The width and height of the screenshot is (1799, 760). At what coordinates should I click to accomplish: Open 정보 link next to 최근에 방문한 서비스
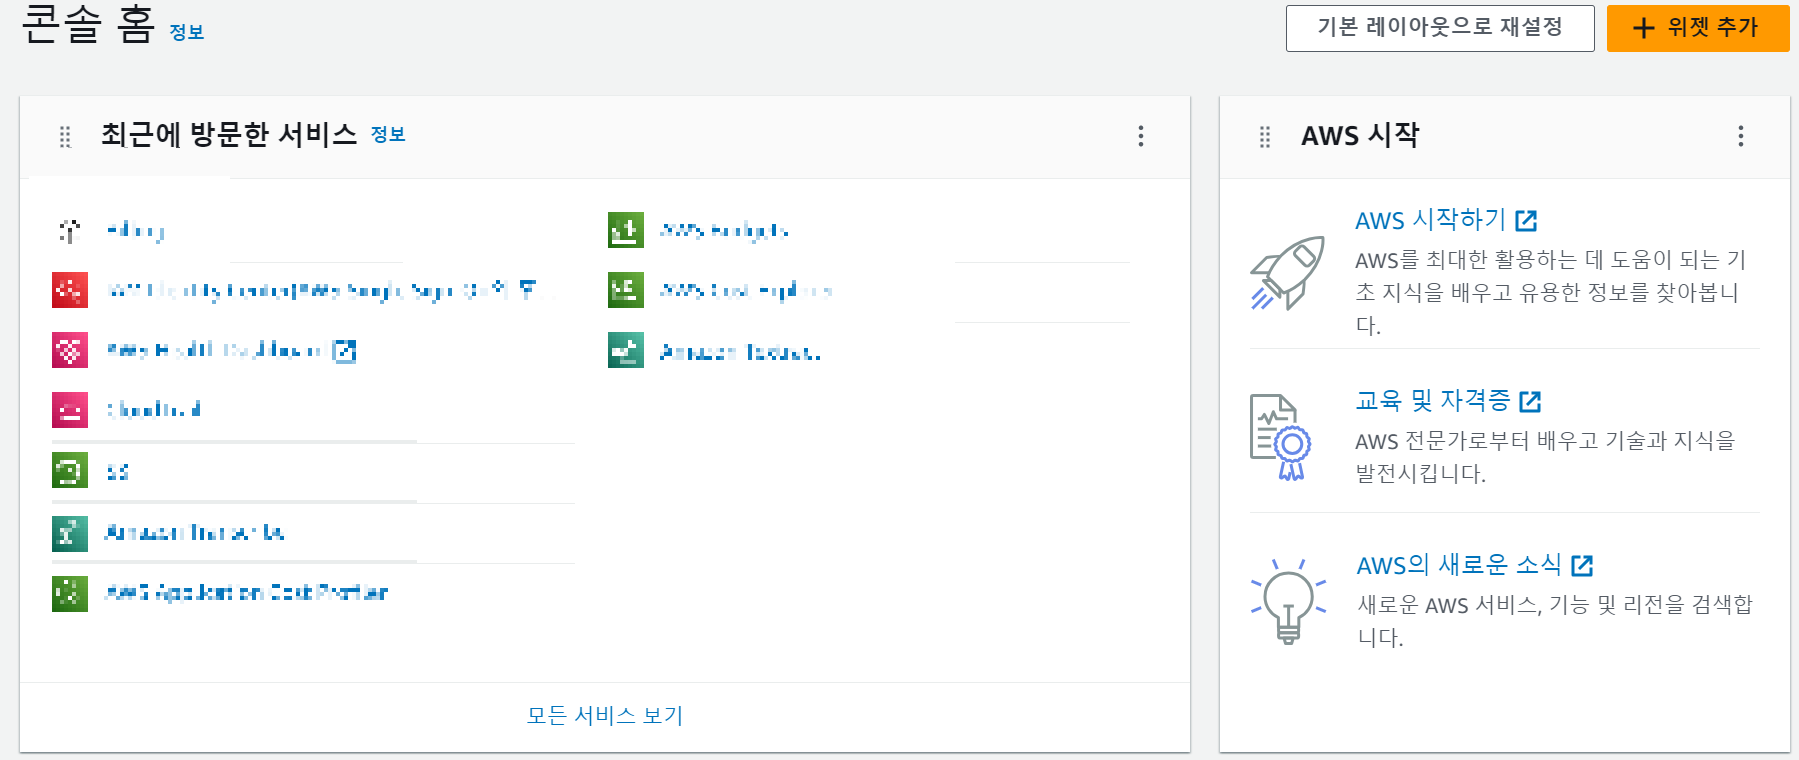[x=388, y=135]
